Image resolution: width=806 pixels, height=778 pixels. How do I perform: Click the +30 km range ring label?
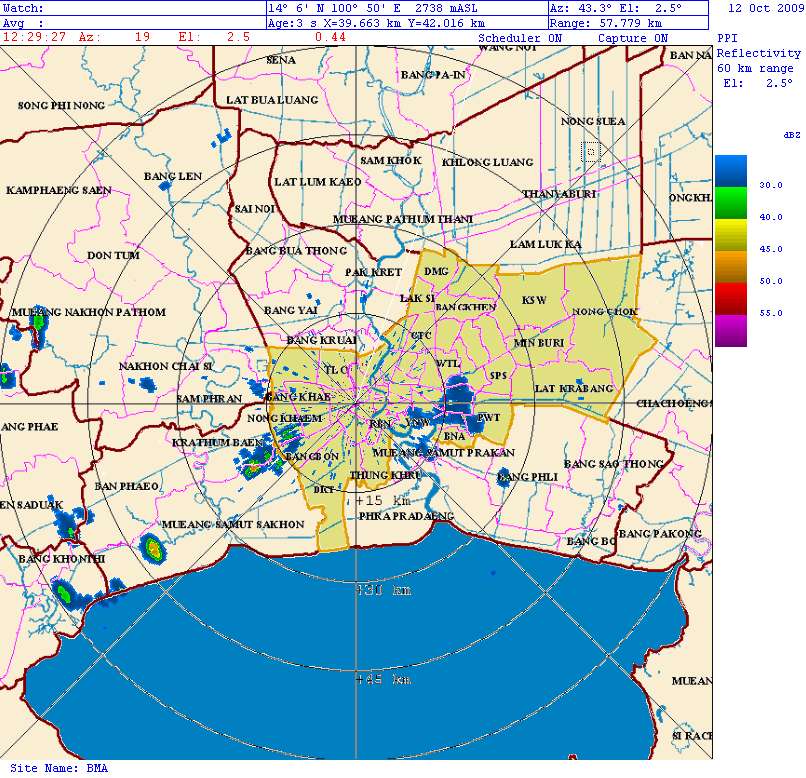[x=383, y=590]
